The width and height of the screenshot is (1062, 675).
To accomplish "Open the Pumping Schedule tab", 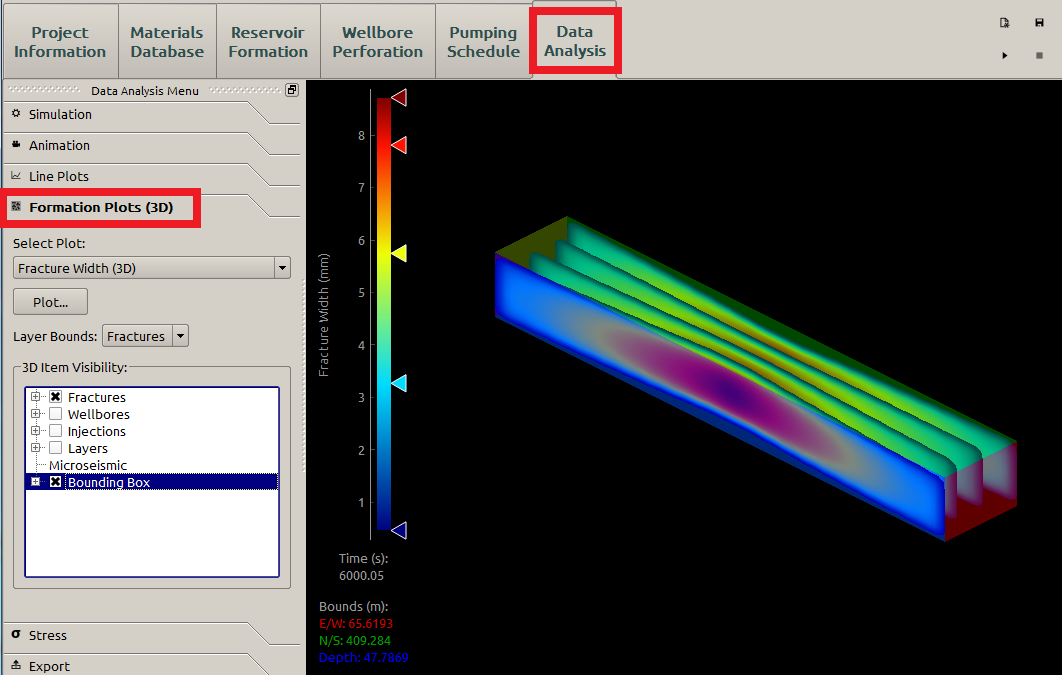I will pos(484,42).
